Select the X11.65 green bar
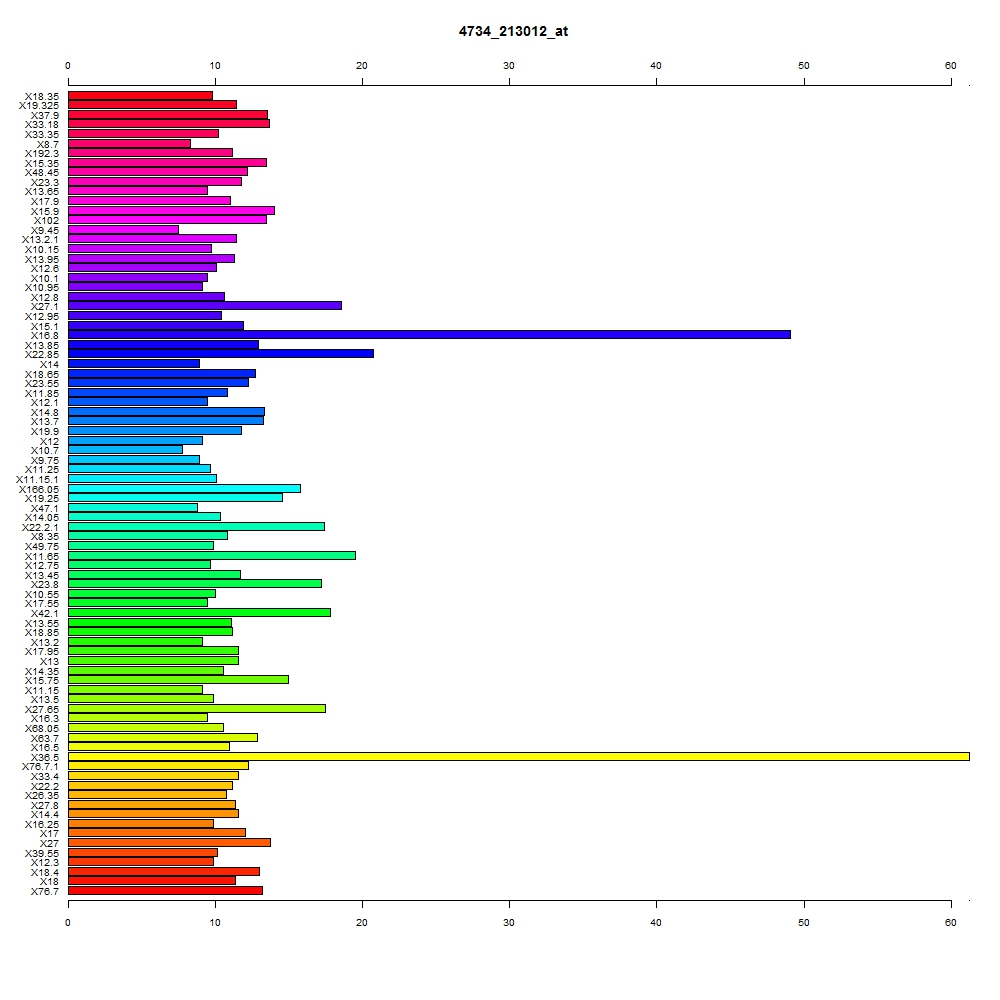The image size is (1000, 1000). (x=212, y=555)
